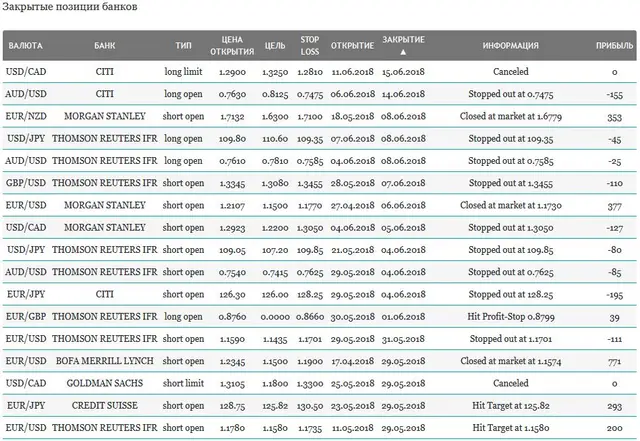Click the 'long limit' type cell

click(183, 72)
